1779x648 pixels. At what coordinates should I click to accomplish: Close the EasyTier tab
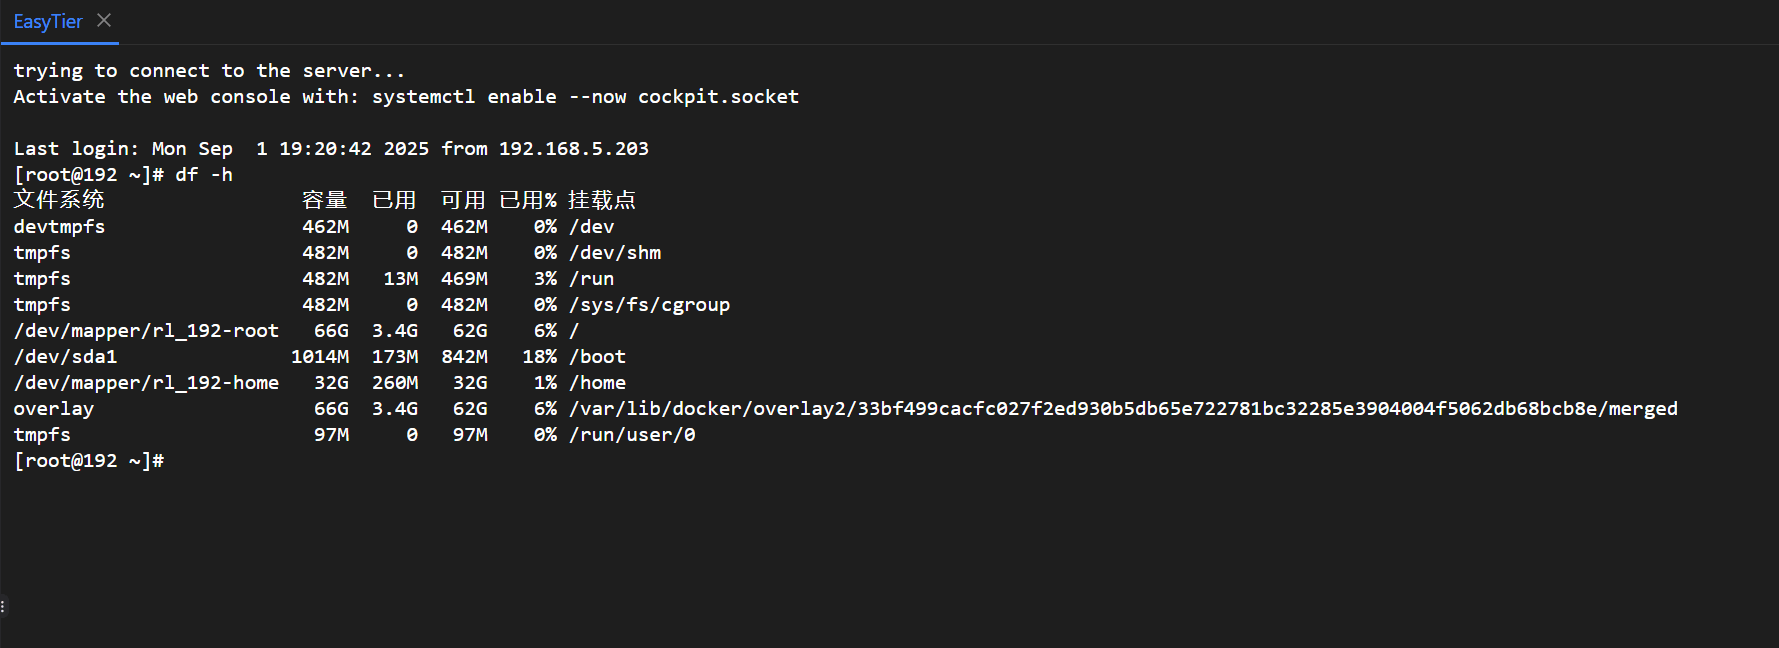coord(104,20)
